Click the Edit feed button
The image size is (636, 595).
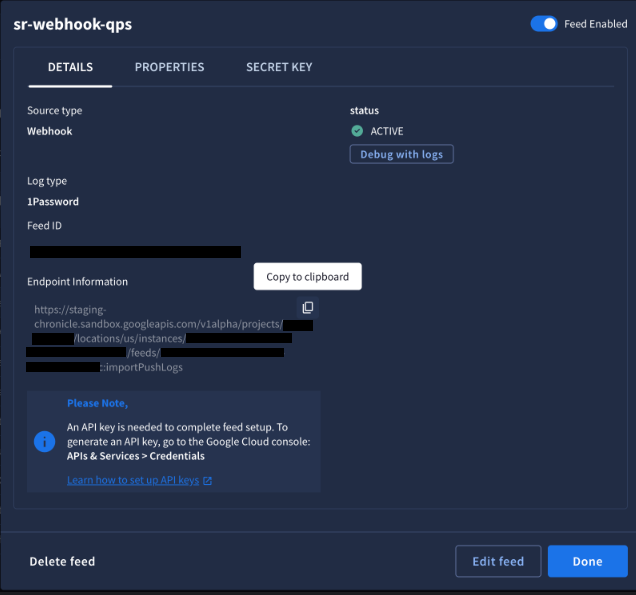pos(498,561)
